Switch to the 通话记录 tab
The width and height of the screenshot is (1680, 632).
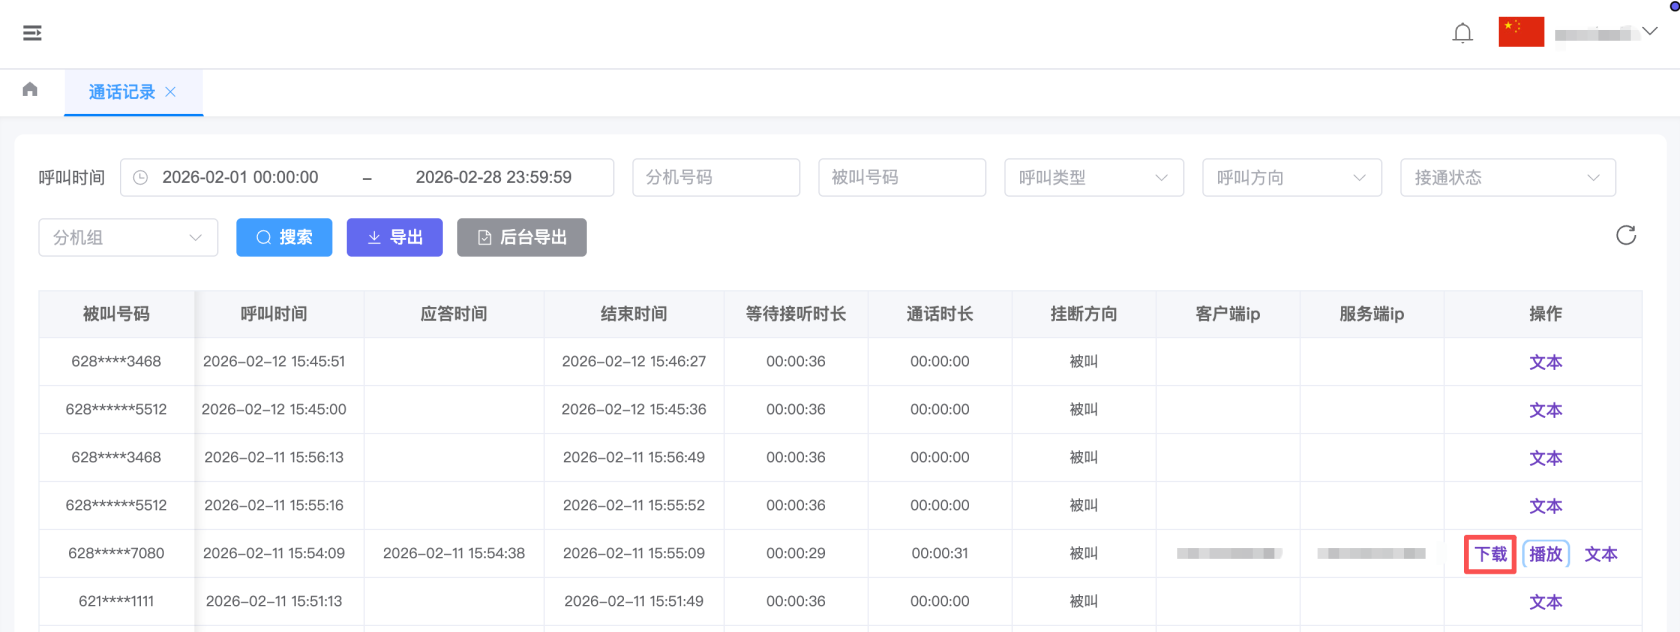coord(121,92)
